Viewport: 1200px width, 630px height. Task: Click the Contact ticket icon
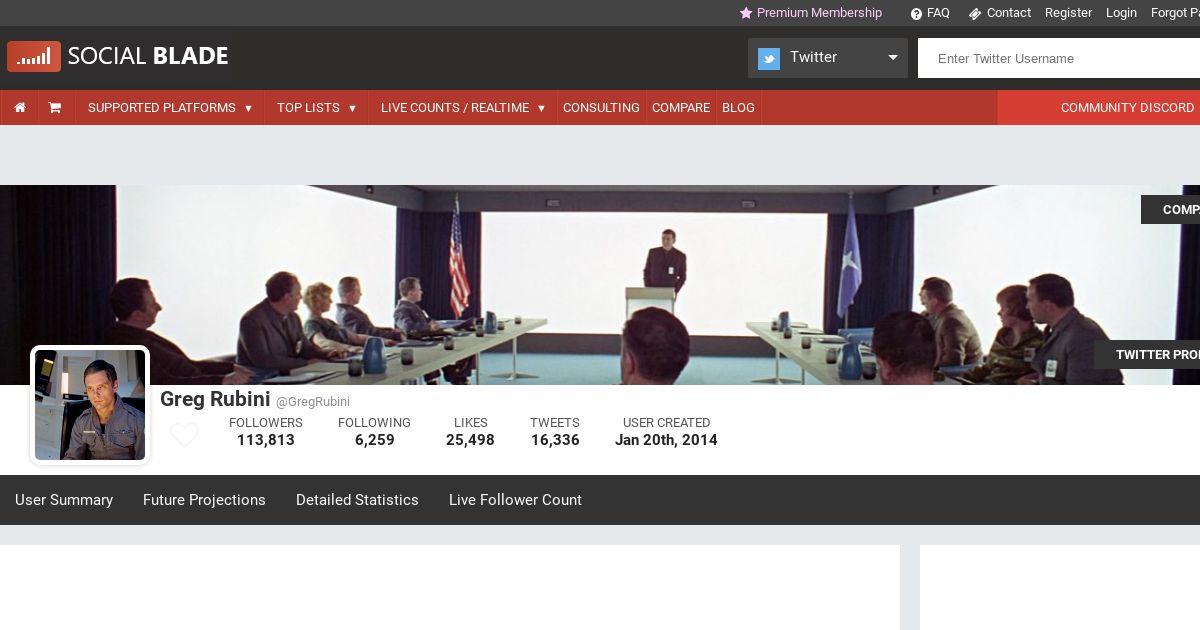point(975,14)
